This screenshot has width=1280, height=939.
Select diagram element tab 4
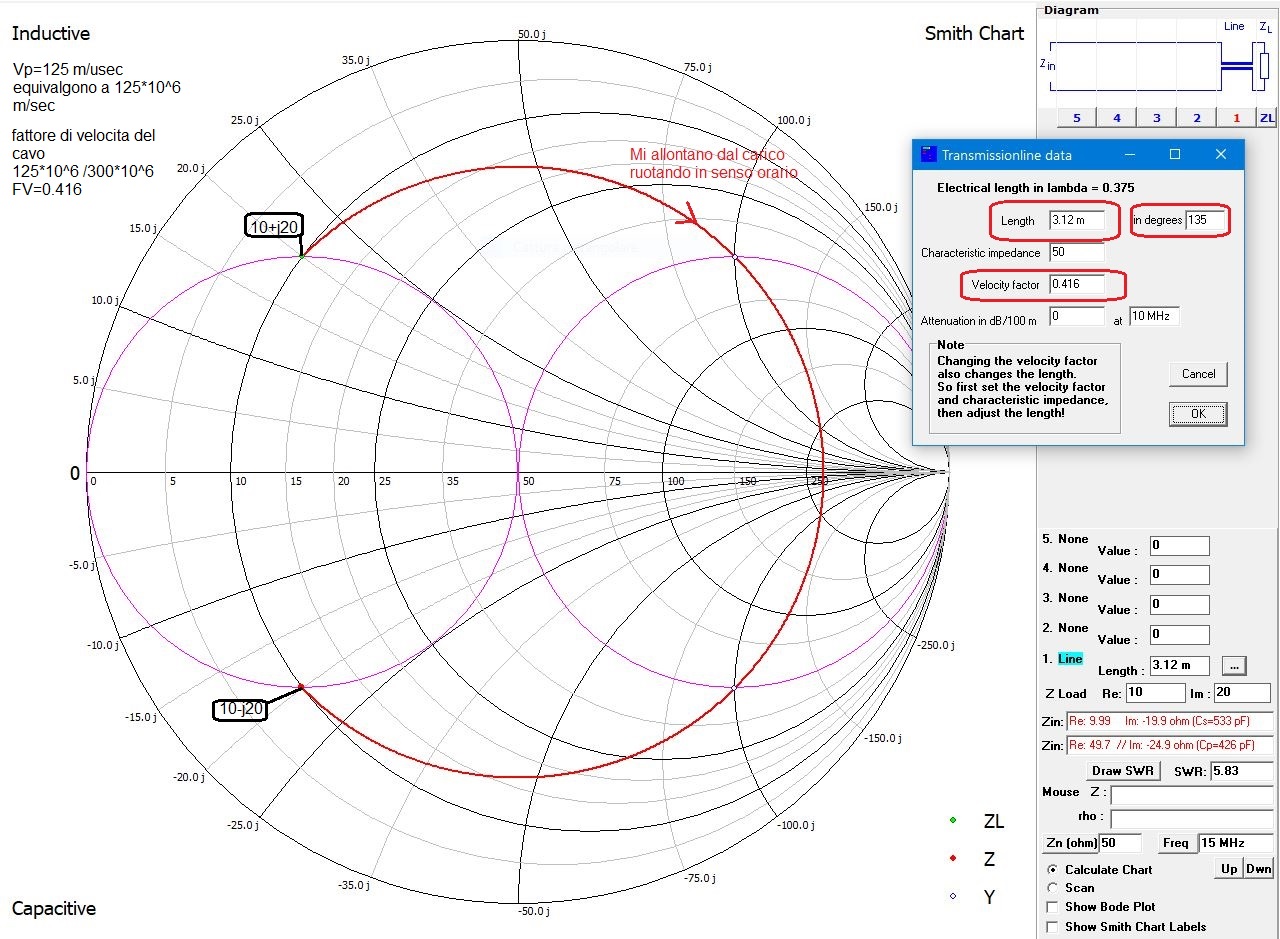coord(1117,118)
